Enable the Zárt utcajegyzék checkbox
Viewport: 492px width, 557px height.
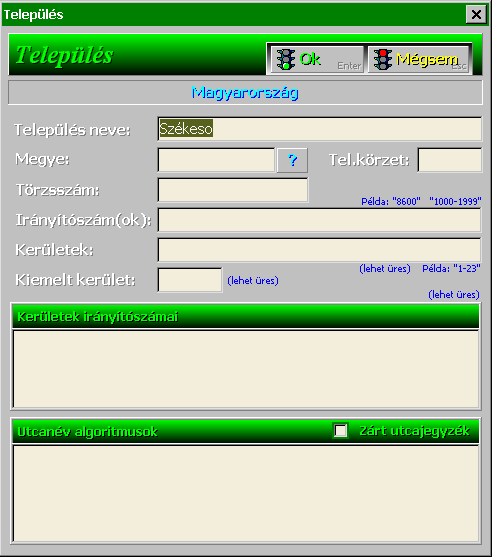pos(340,431)
